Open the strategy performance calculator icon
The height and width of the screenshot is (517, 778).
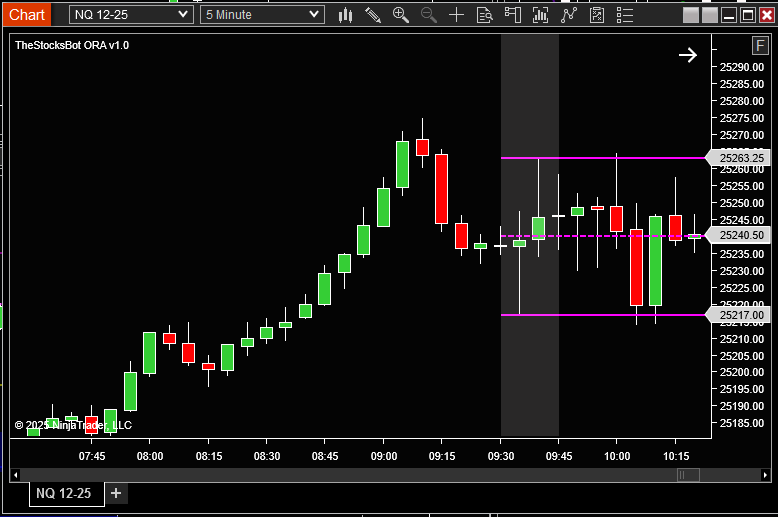[x=597, y=15]
